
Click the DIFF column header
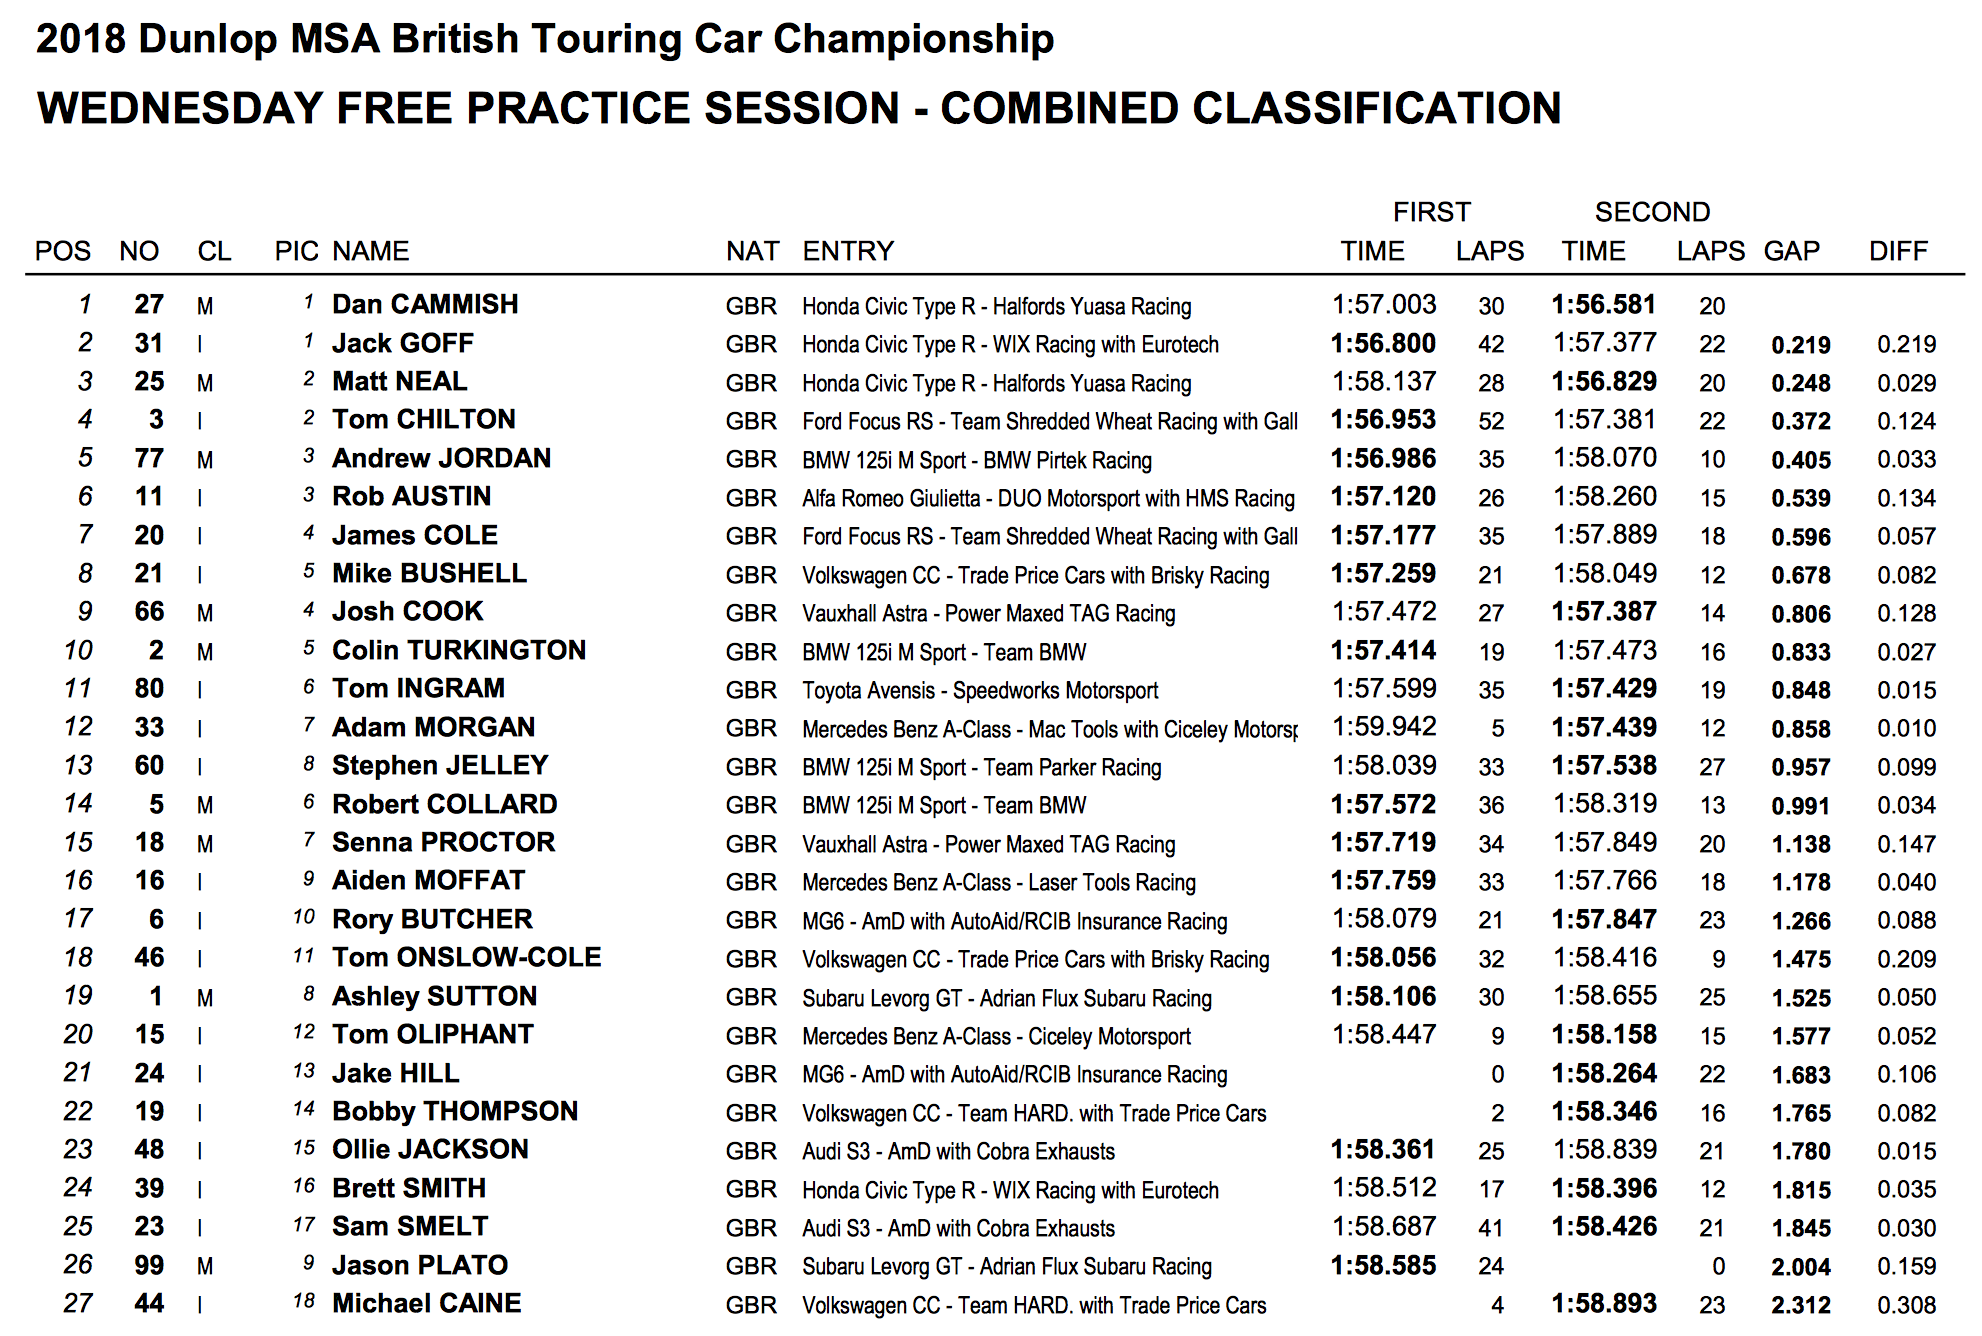[x=1898, y=251]
